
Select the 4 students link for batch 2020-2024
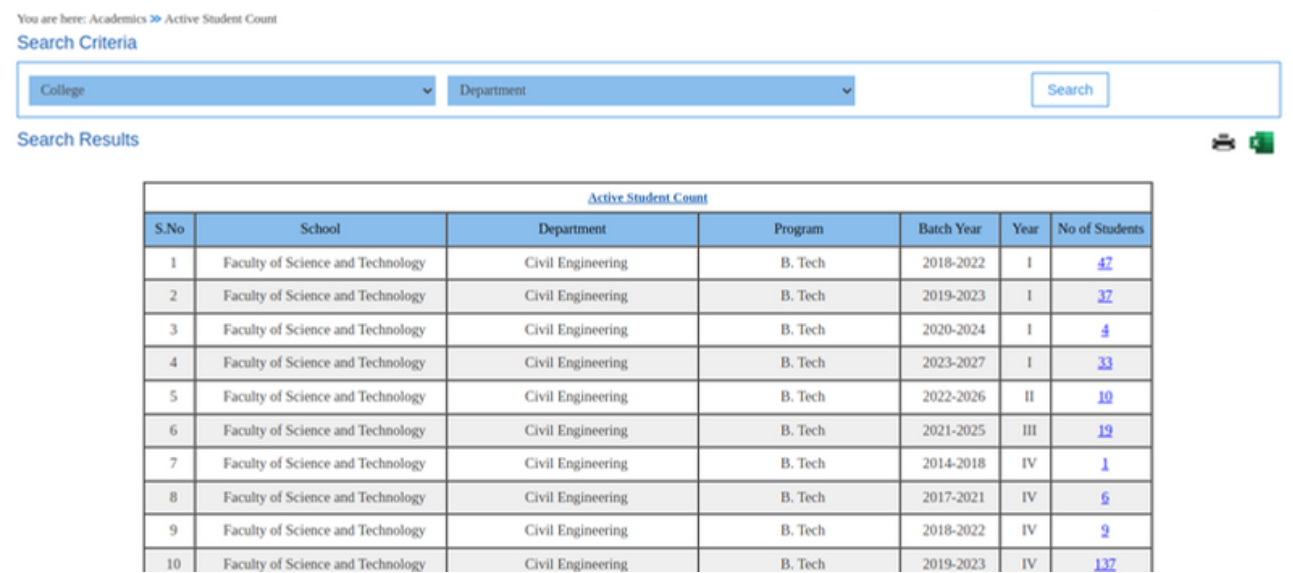coord(1104,330)
